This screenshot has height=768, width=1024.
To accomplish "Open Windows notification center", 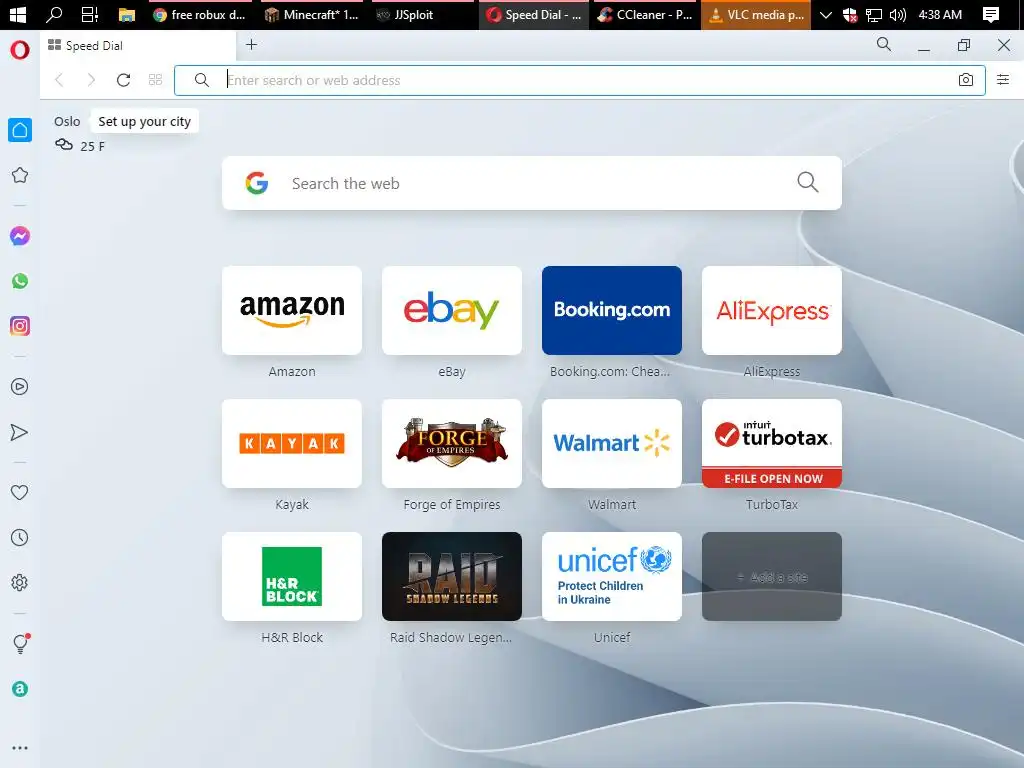I will click(991, 14).
